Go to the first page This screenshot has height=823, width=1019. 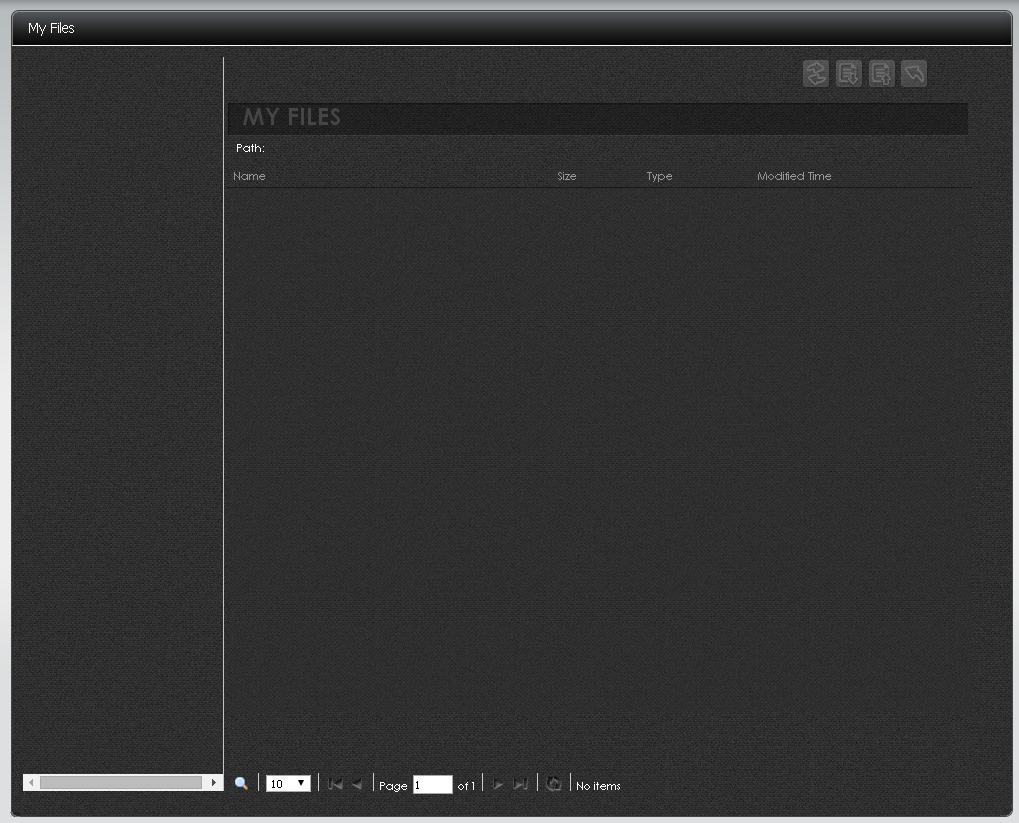tap(335, 784)
